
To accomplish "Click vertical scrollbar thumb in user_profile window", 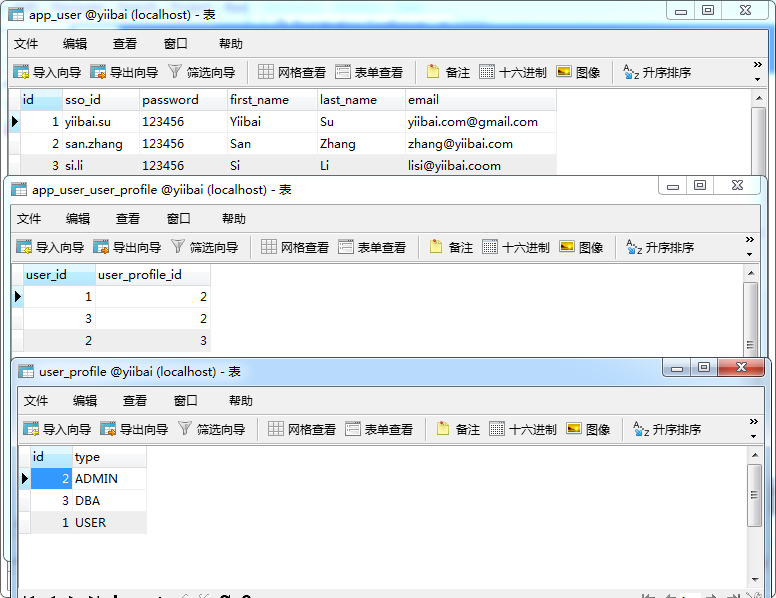I will [754, 495].
